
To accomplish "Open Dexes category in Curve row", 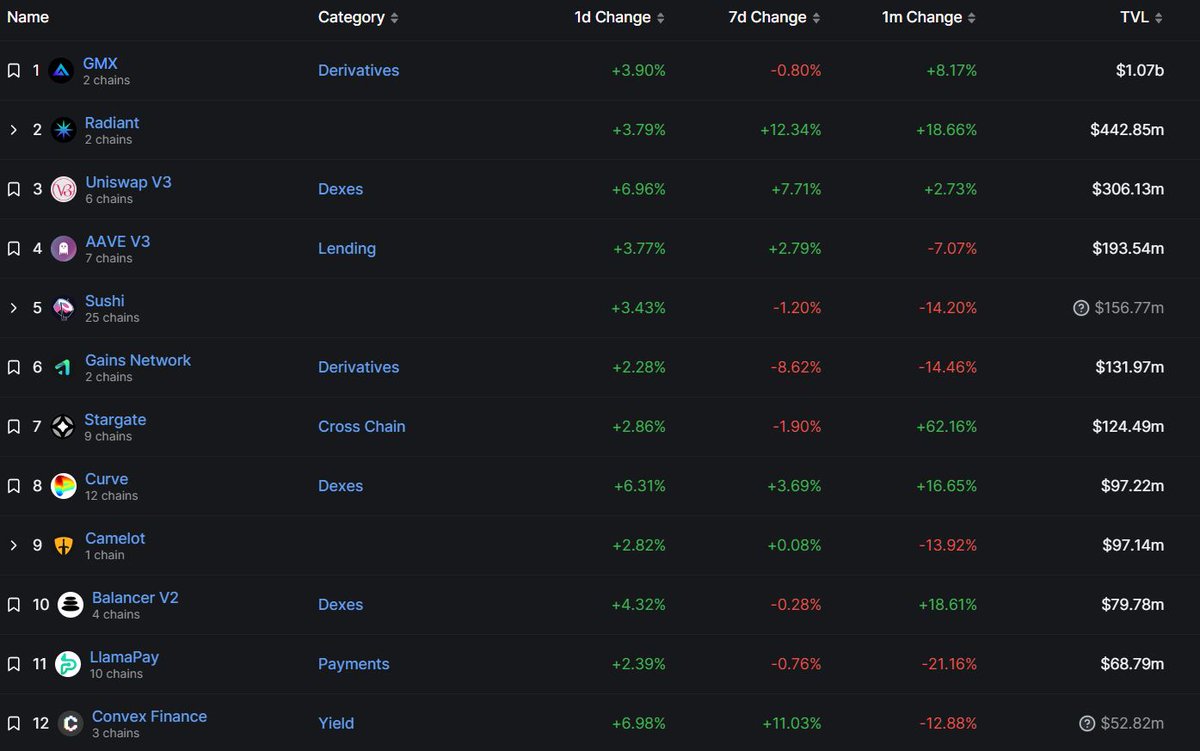I will click(340, 486).
